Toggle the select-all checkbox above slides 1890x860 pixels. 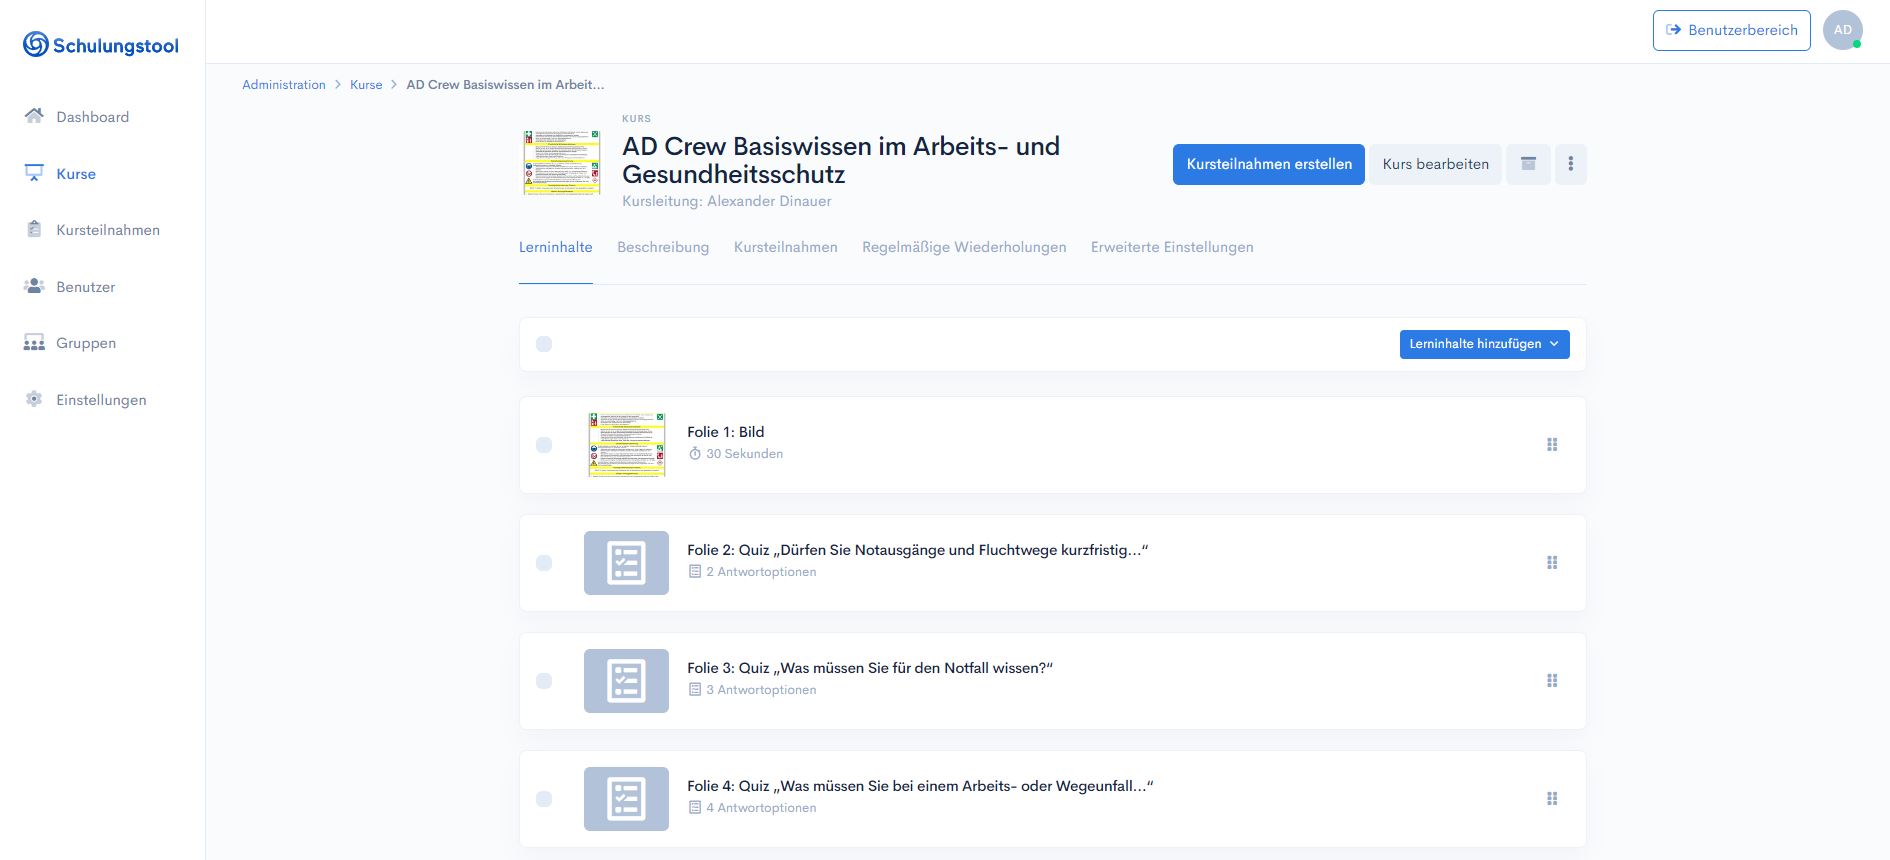point(544,344)
